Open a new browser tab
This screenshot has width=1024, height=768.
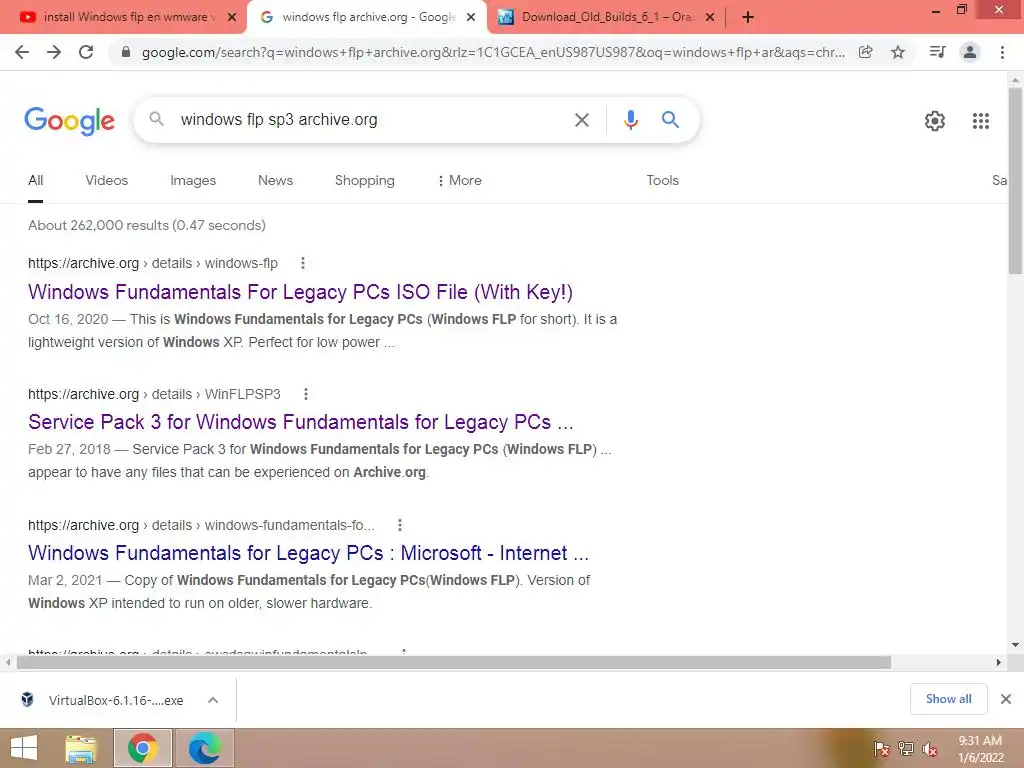pyautogui.click(x=748, y=18)
